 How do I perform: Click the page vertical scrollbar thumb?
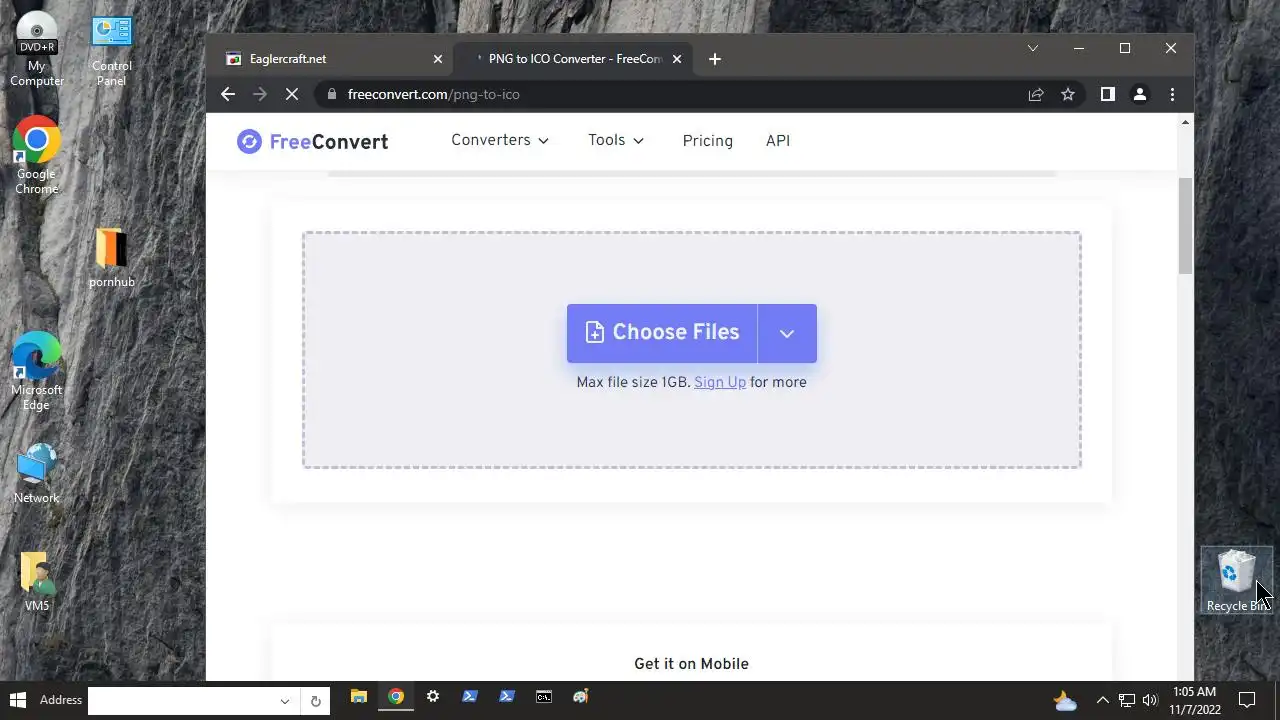point(1186,226)
